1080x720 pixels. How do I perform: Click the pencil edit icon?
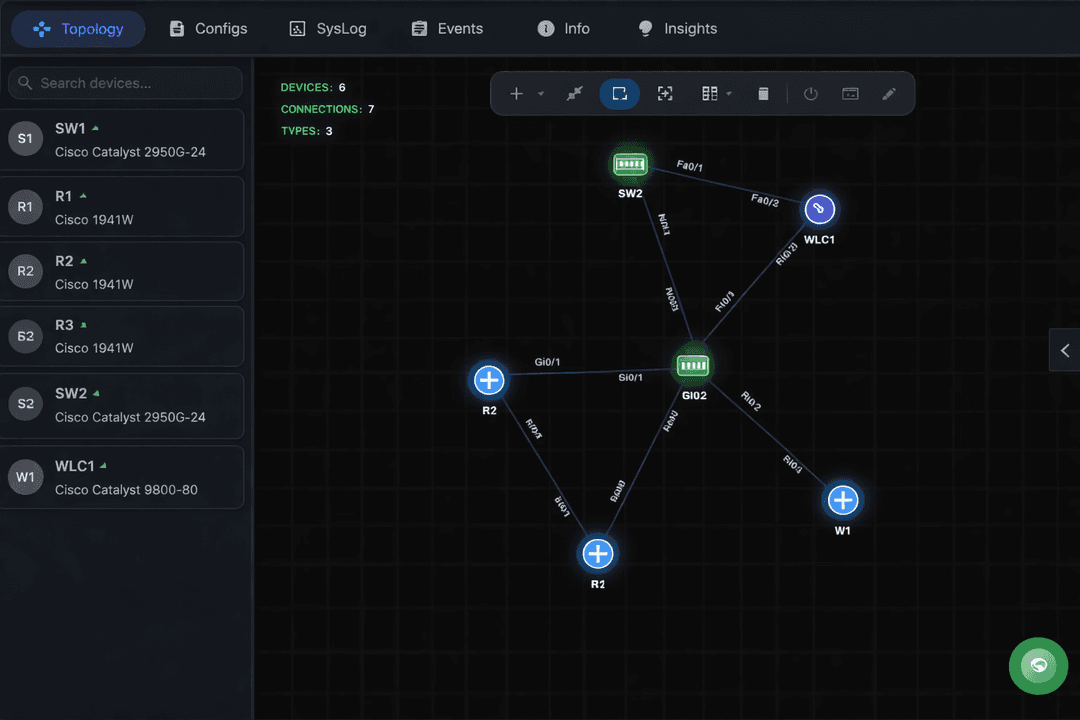(889, 94)
